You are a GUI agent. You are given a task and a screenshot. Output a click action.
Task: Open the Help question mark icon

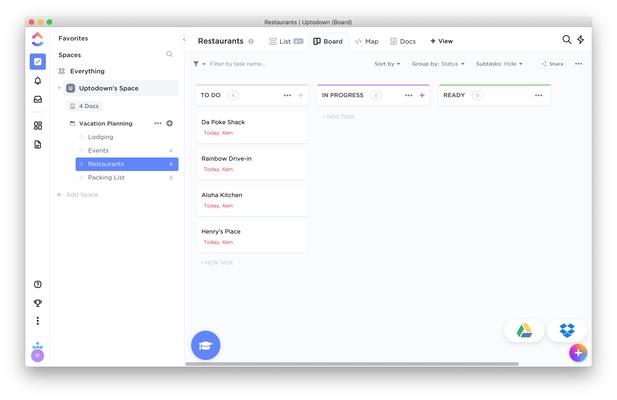(38, 284)
